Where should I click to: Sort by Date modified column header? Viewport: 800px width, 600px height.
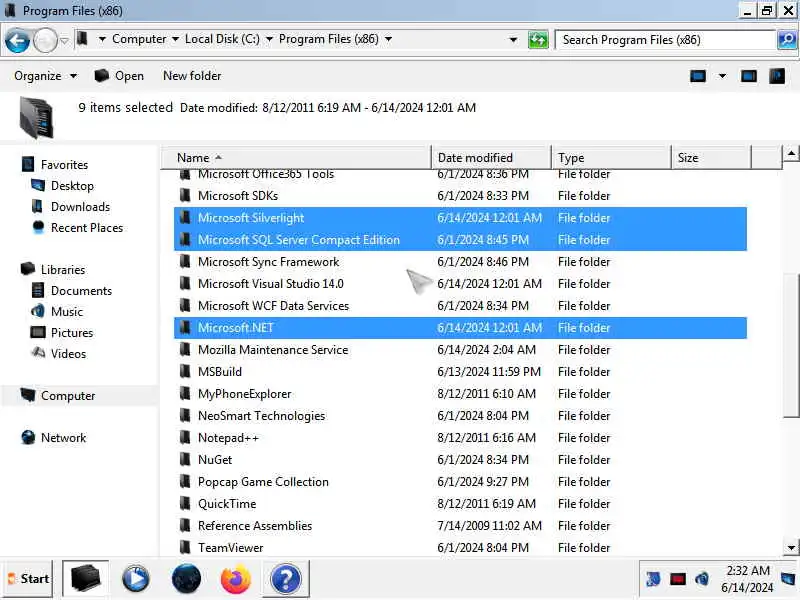tap(491, 158)
